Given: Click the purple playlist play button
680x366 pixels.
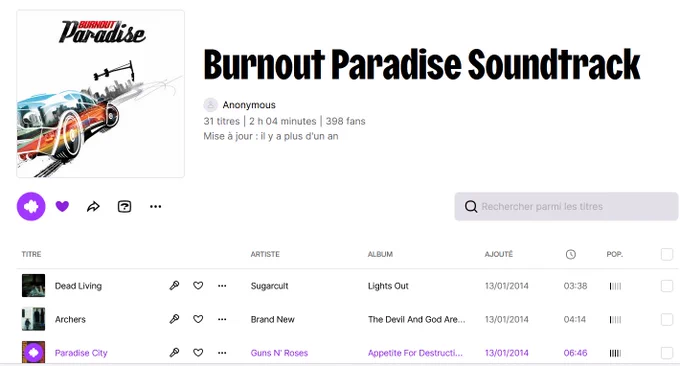Looking at the screenshot, I should pos(31,206).
